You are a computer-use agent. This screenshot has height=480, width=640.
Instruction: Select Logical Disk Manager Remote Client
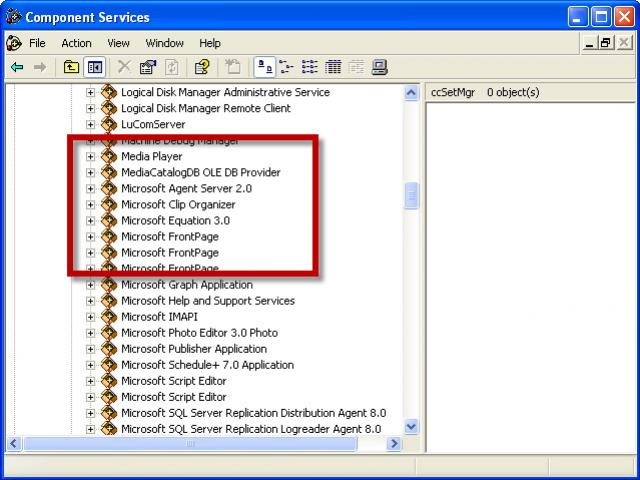[x=206, y=109]
